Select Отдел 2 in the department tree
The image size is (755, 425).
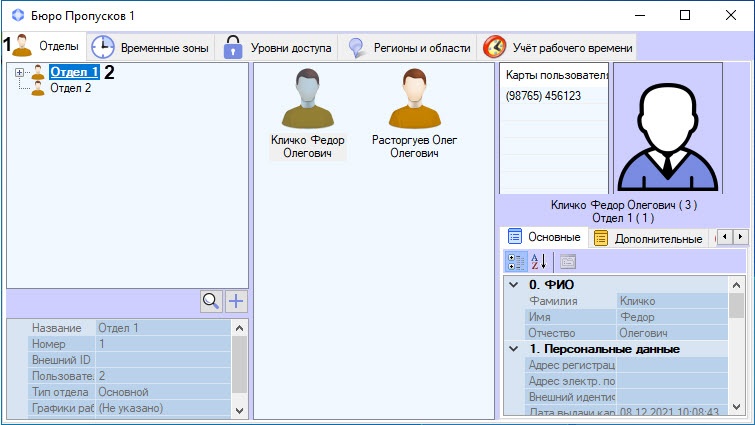pyautogui.click(x=70, y=88)
